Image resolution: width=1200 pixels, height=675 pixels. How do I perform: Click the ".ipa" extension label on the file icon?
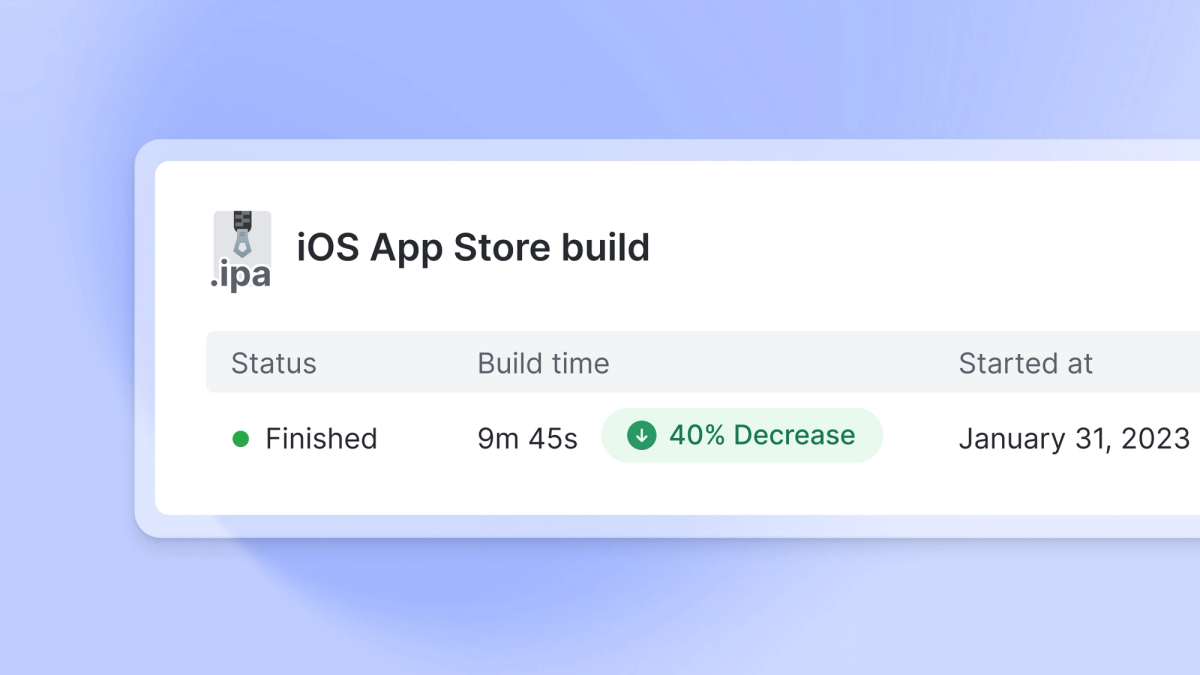coord(241,275)
